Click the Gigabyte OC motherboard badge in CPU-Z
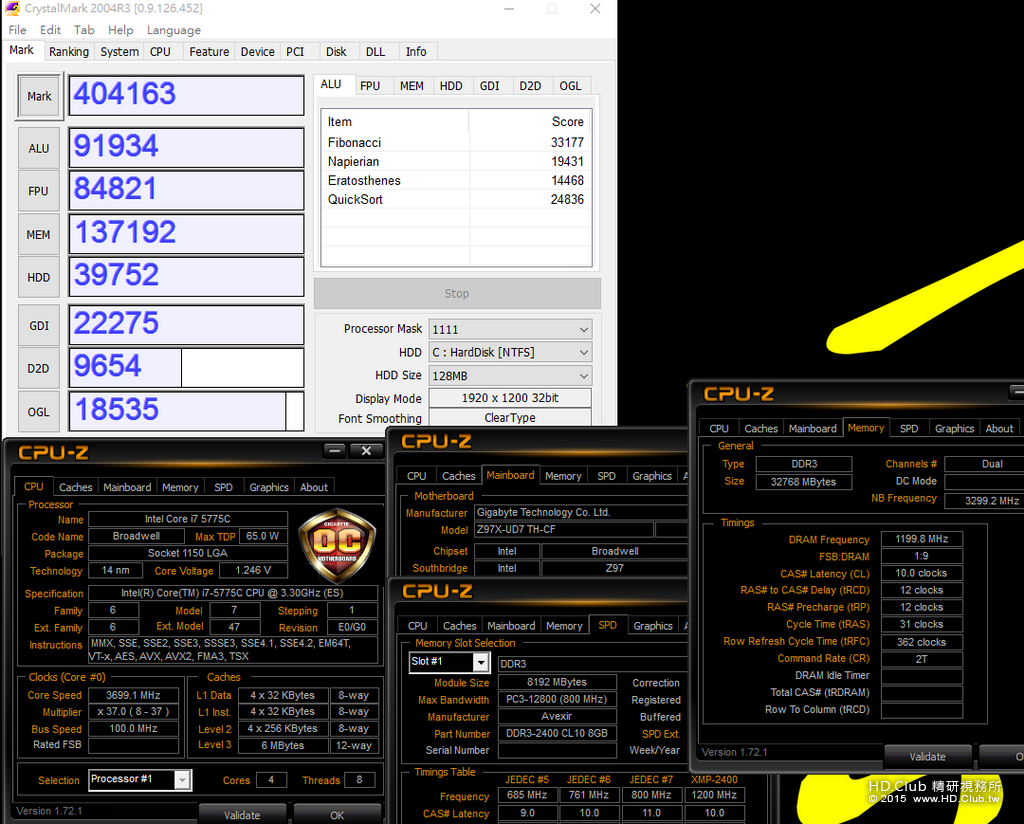 pyautogui.click(x=337, y=545)
